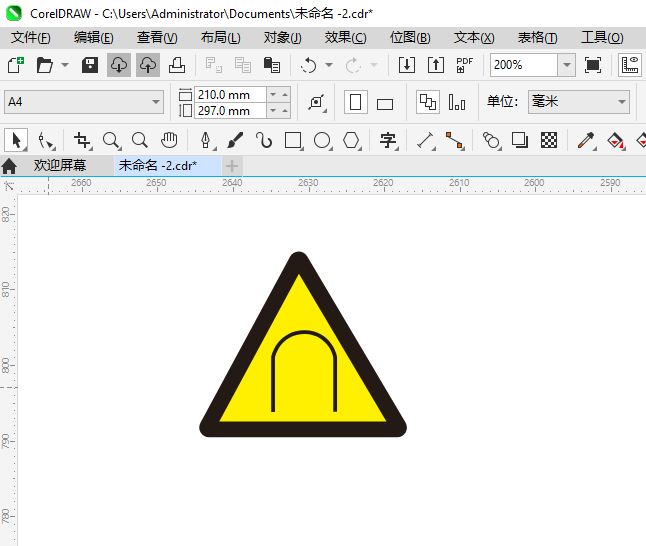The image size is (646, 546).
Task: Open a file with folder icon
Action: (44, 65)
